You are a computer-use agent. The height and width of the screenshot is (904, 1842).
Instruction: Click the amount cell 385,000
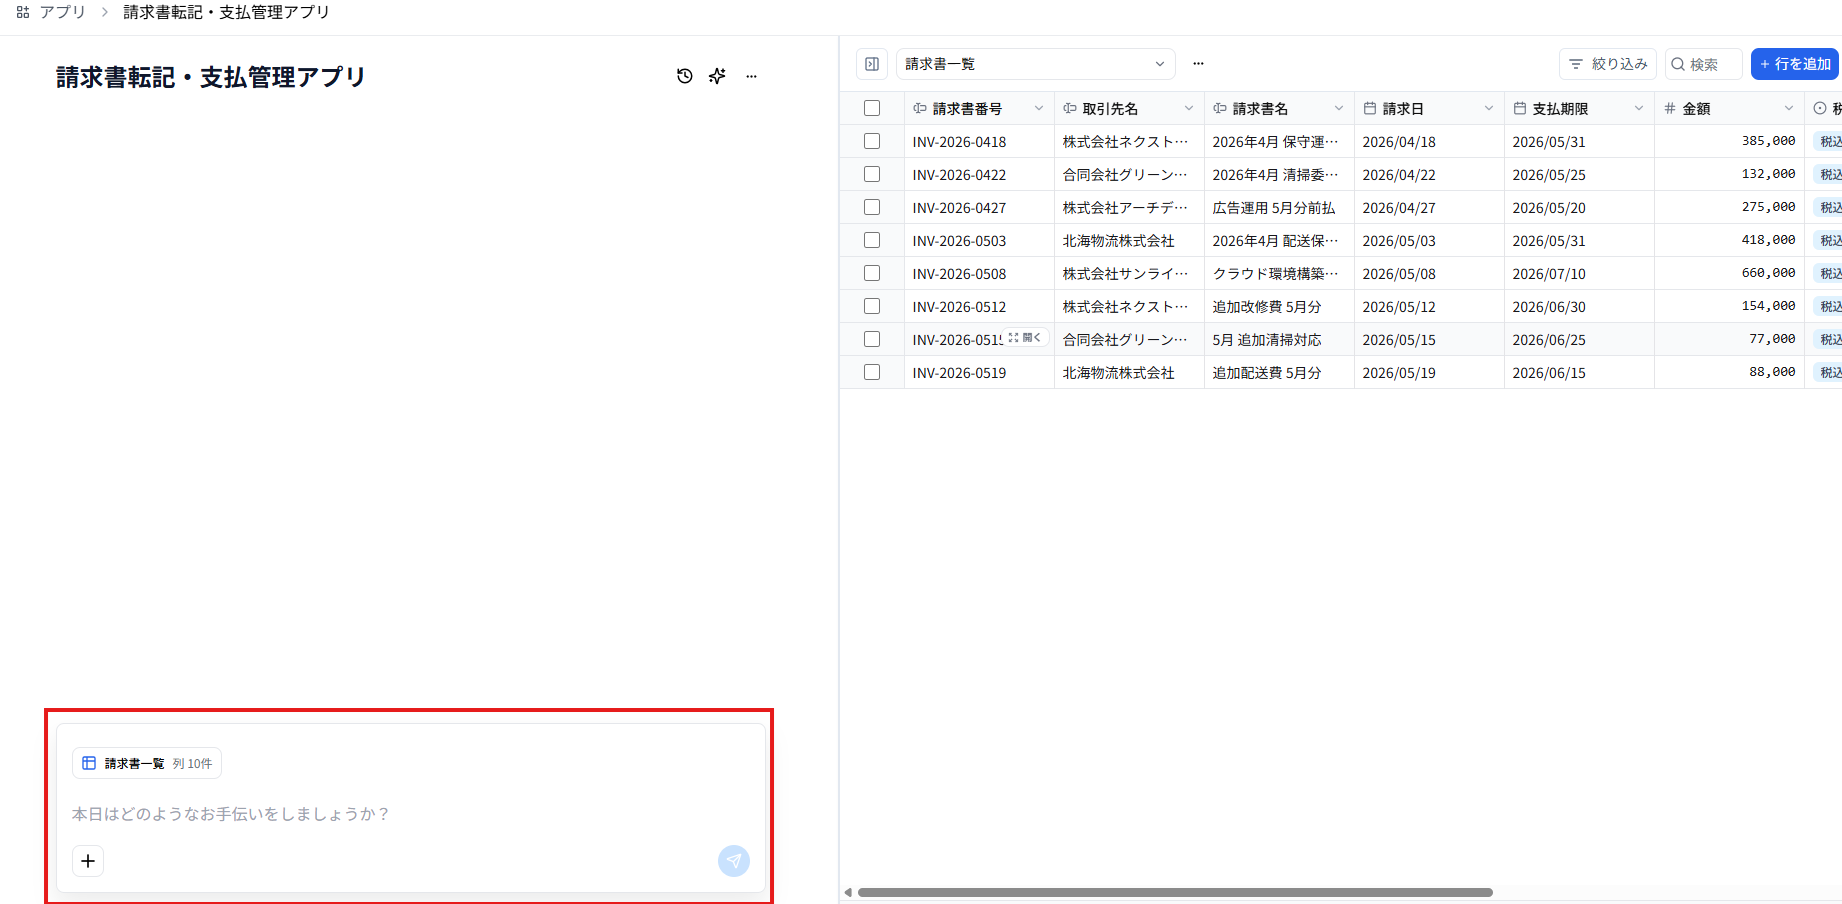(1729, 141)
